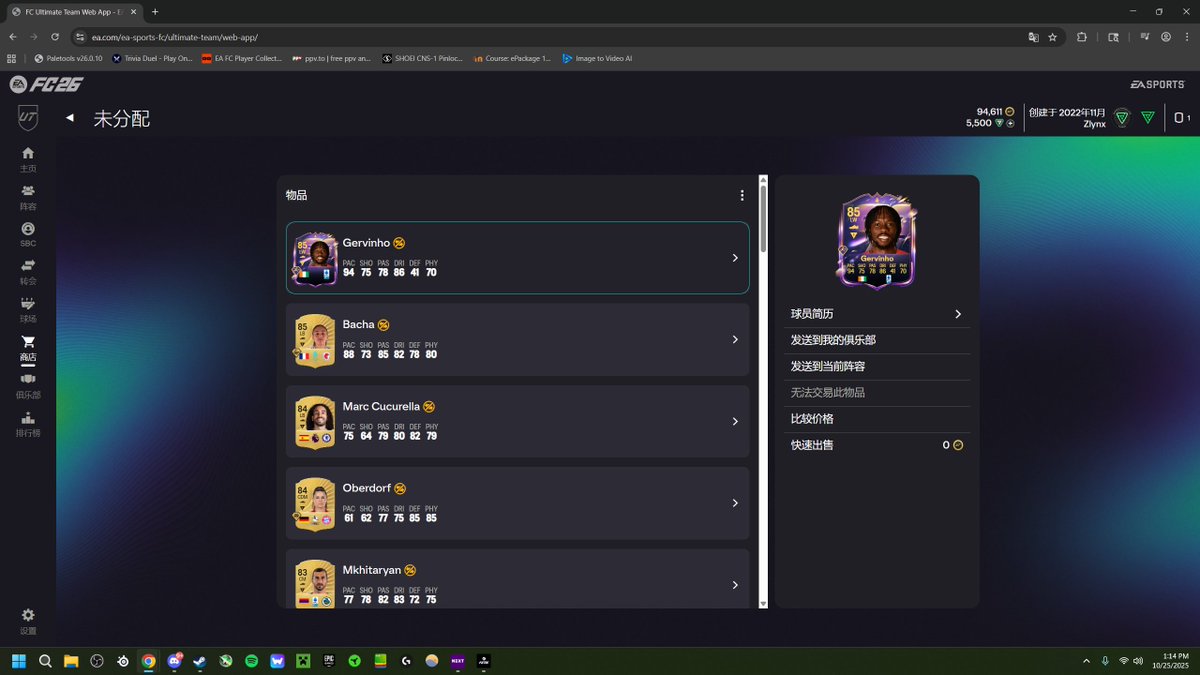This screenshot has width=1200, height=675.
Task: Click 发送到我的俱乐部 option
Action: click(878, 340)
